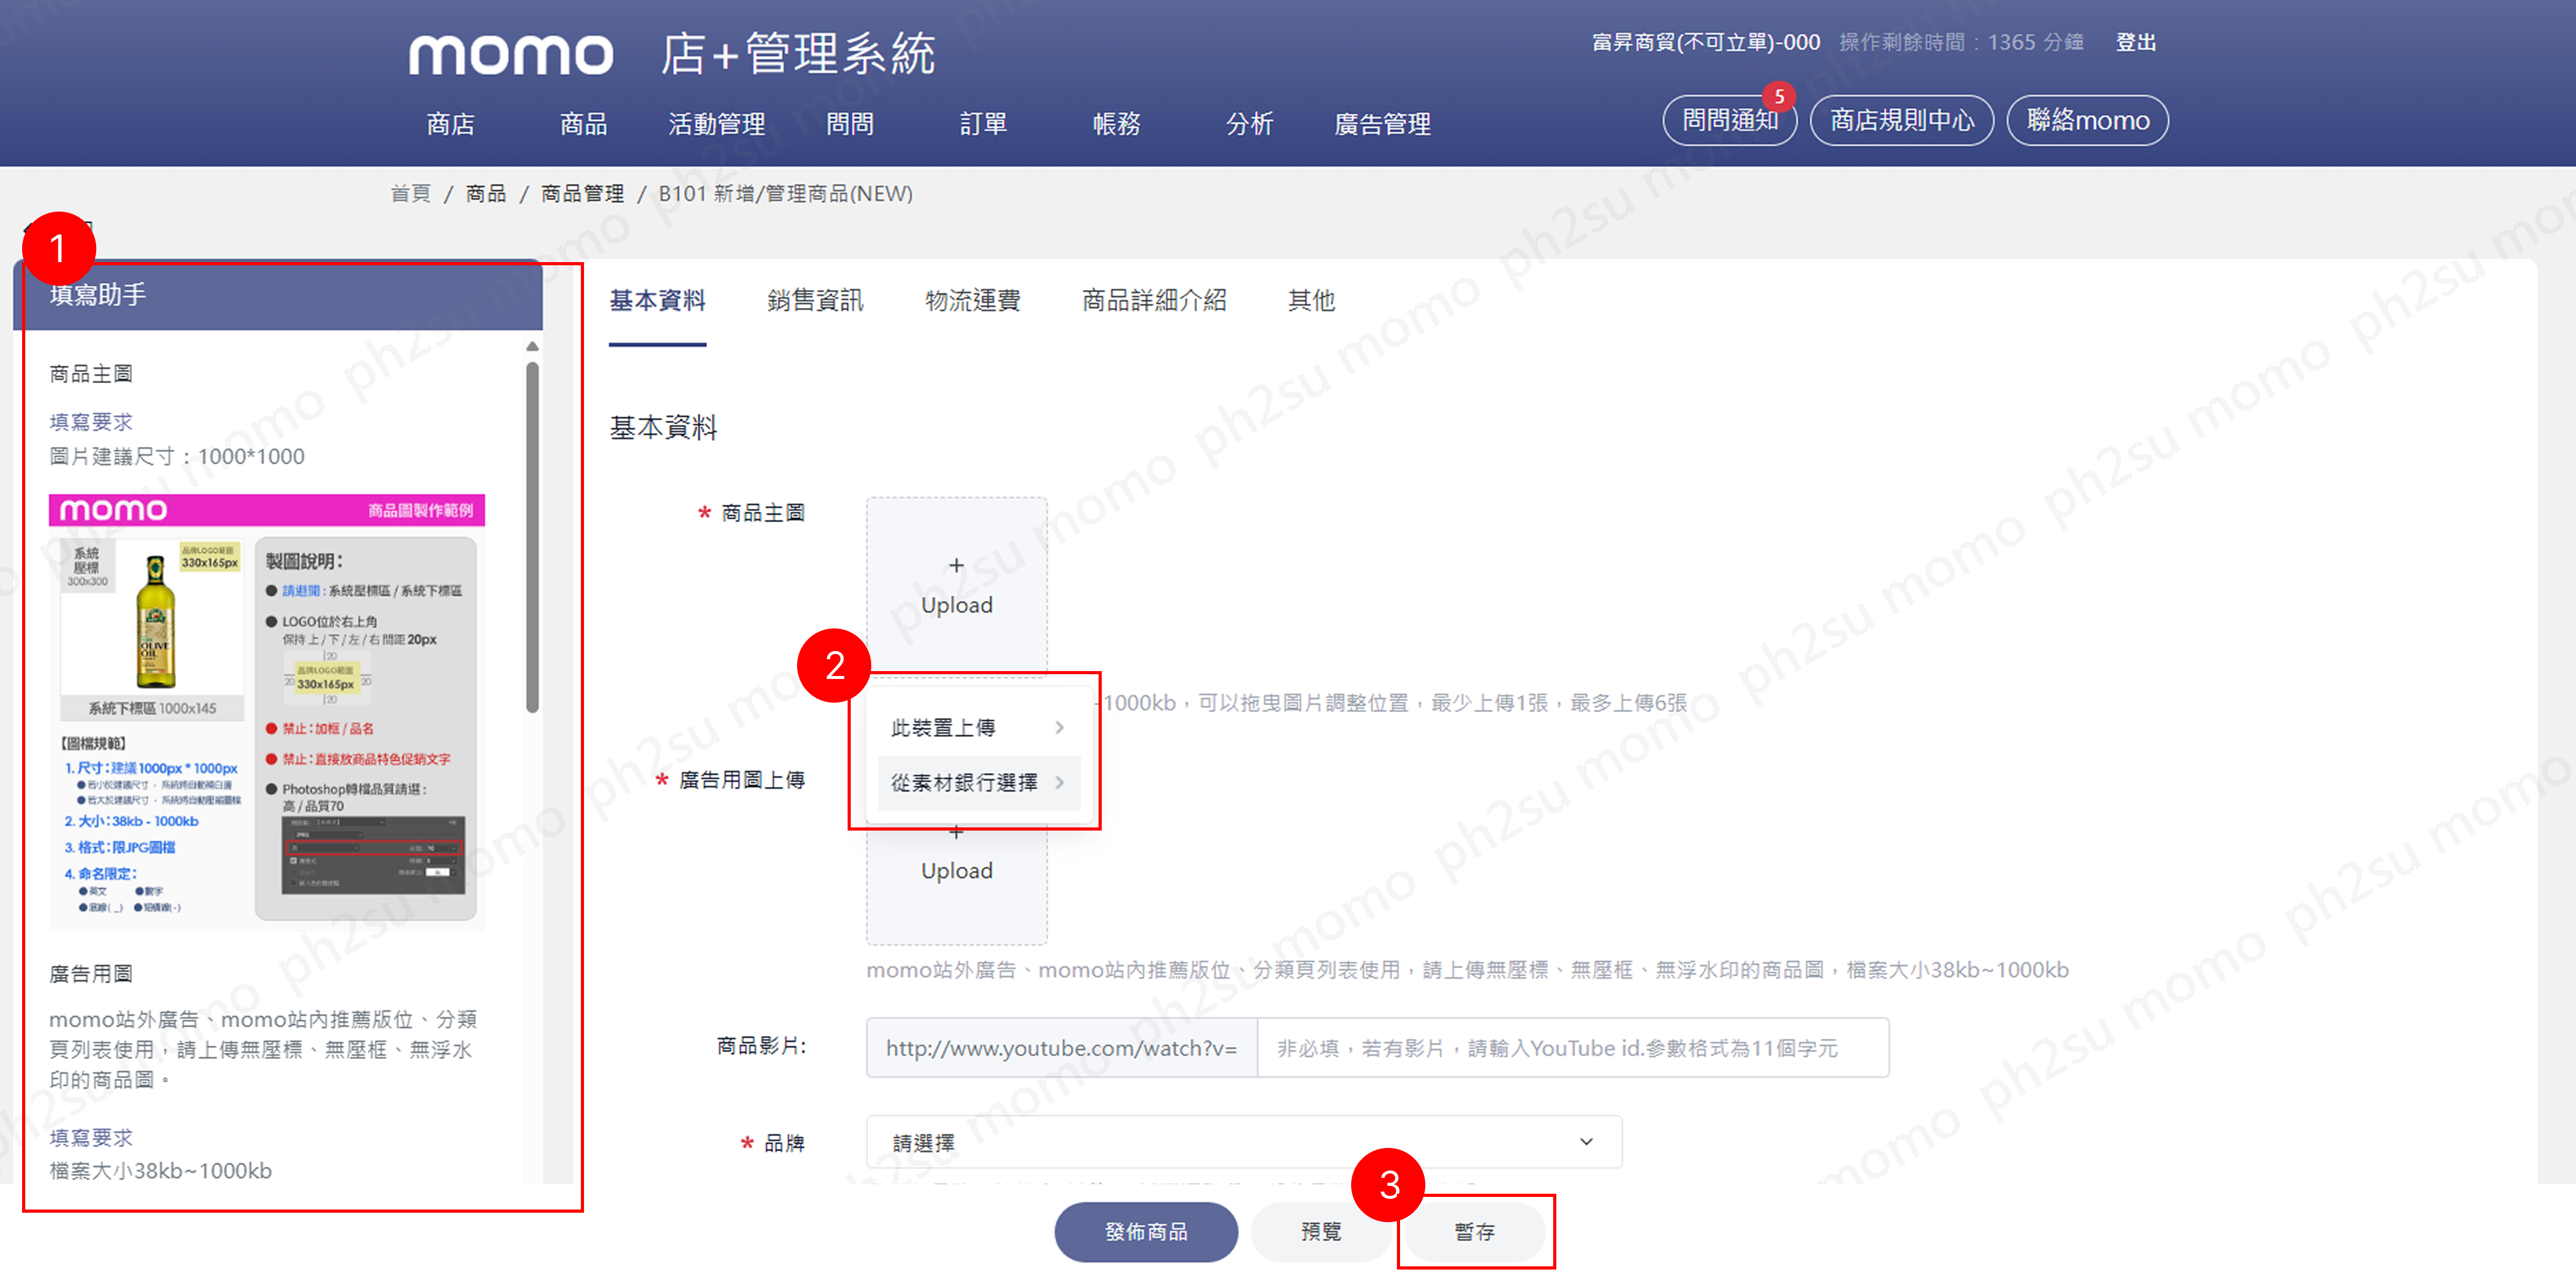
Task: Click the 操作剩餘時間 1365 分鐘 text
Action: click(1961, 42)
